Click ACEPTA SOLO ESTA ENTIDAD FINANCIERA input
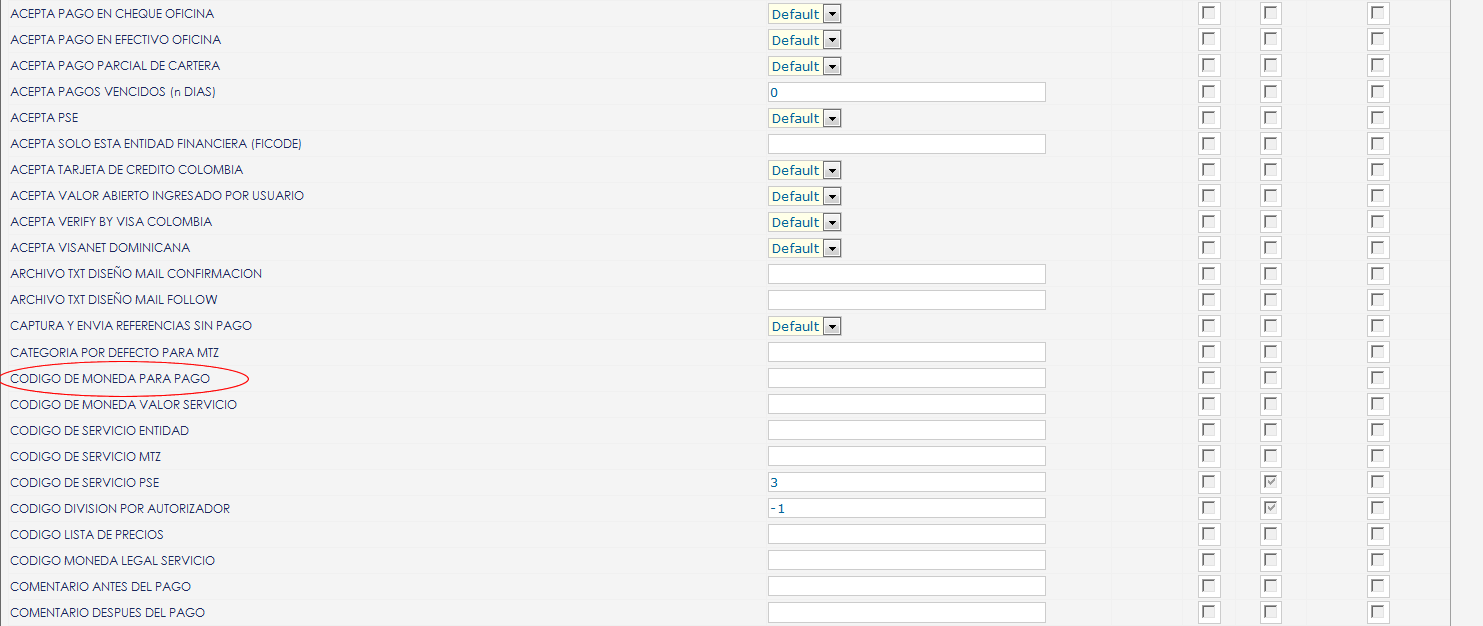 click(907, 144)
